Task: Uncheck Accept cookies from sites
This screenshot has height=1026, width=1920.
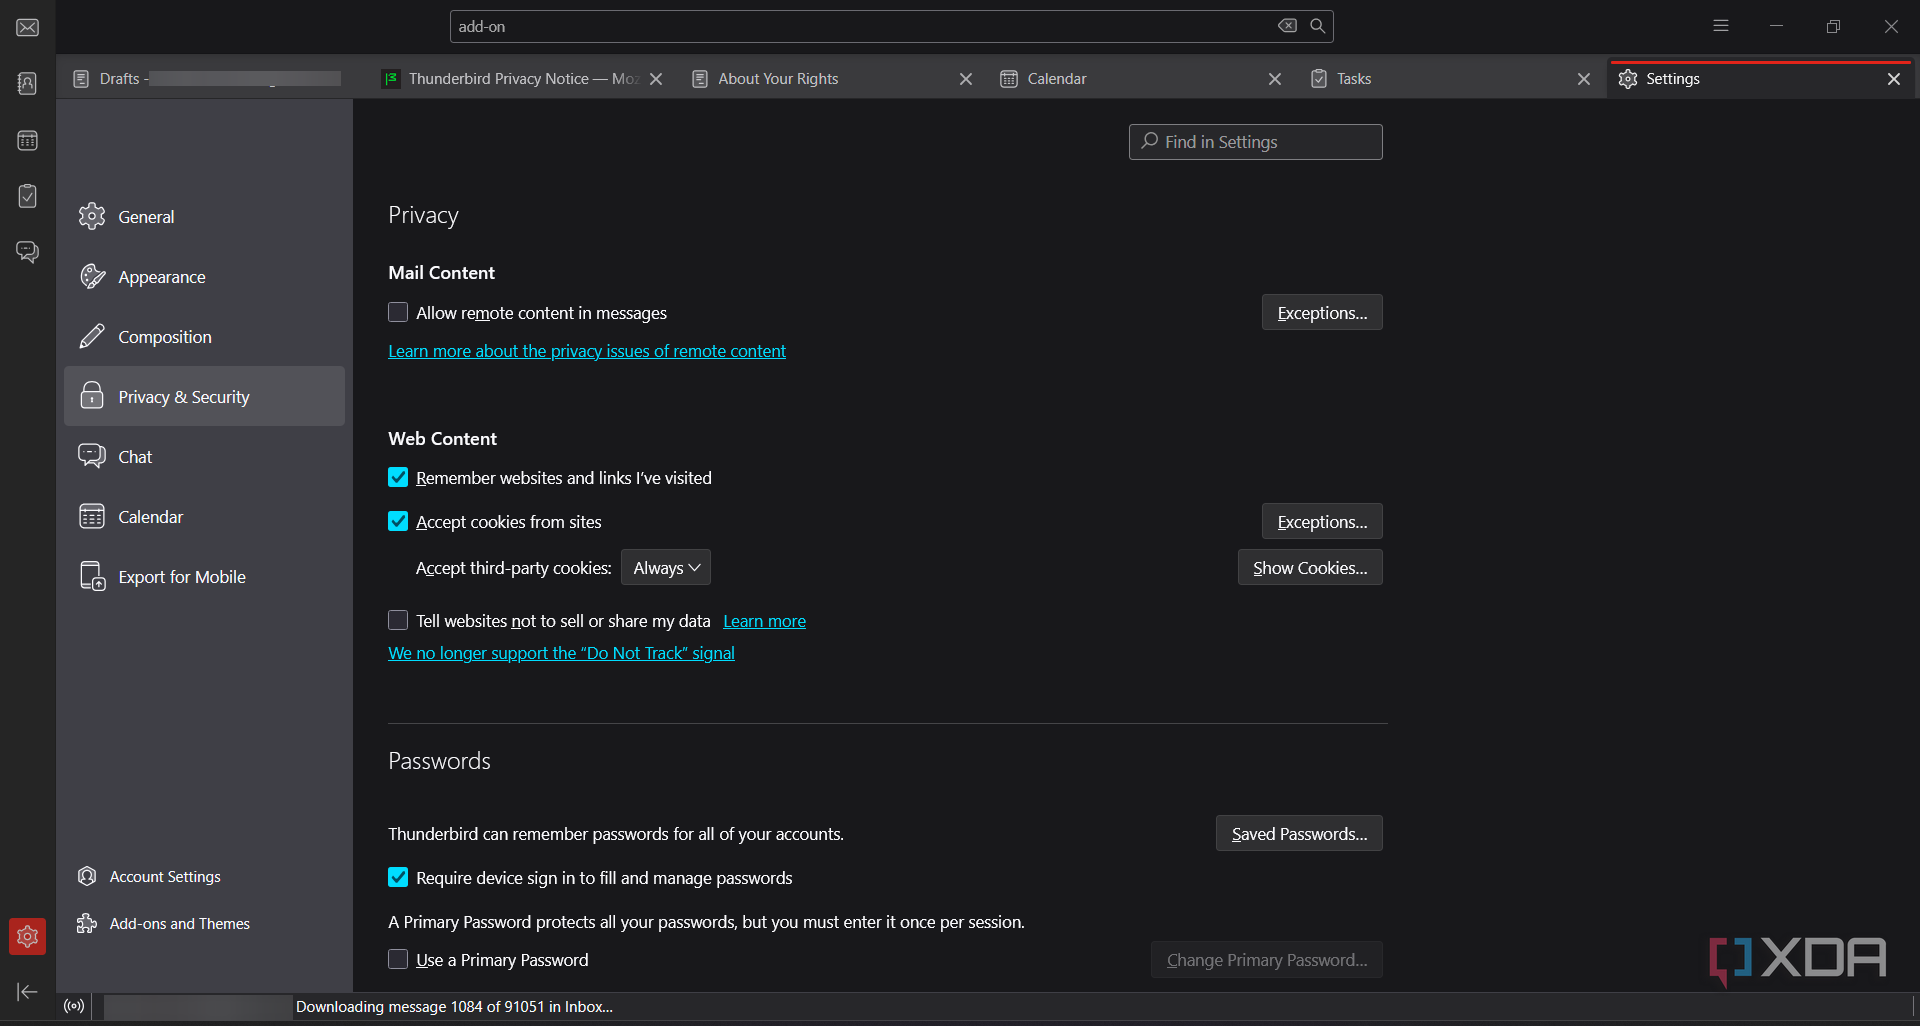Action: (398, 521)
